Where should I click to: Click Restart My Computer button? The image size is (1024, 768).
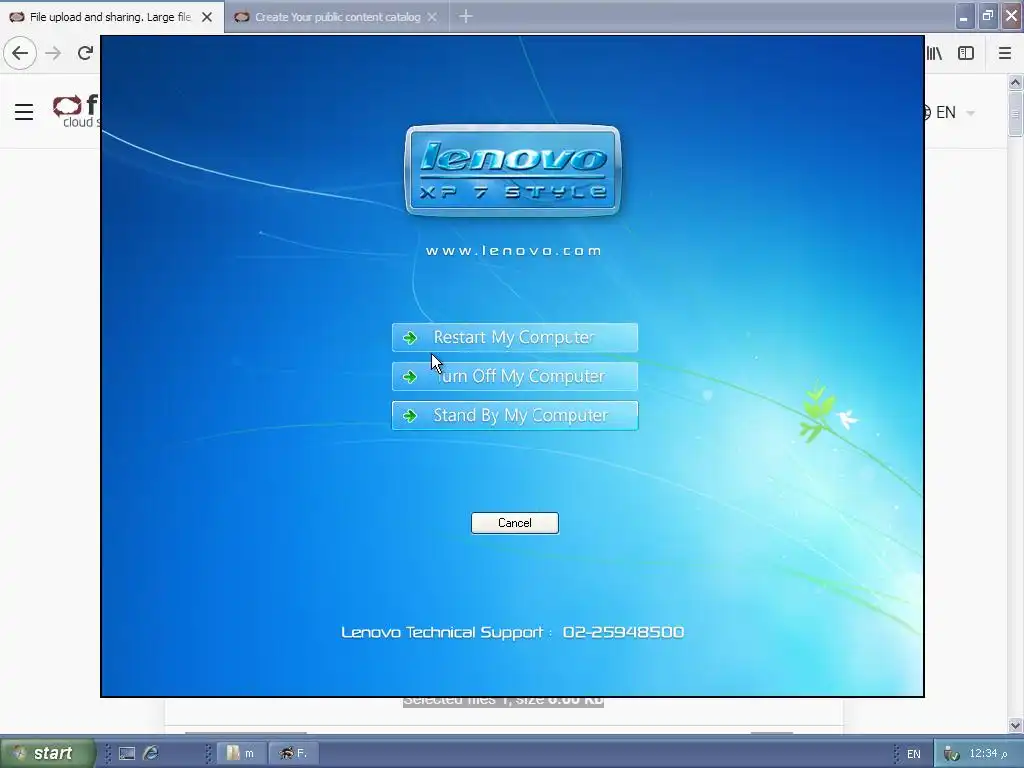[x=515, y=338]
